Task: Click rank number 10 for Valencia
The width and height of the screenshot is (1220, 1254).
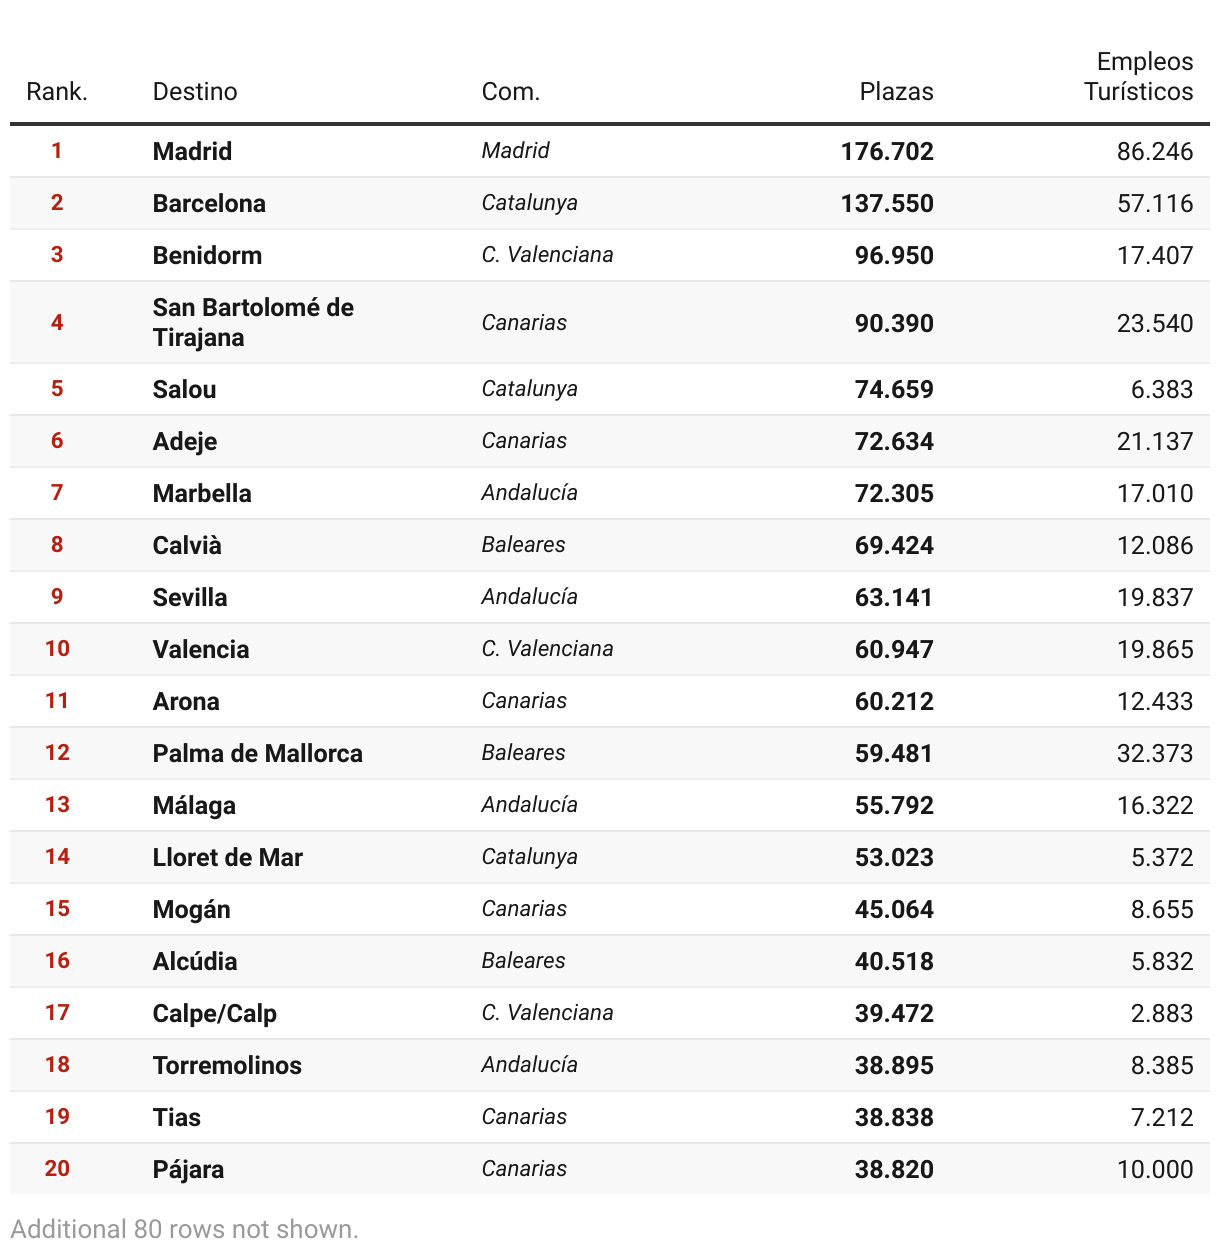Action: click(57, 649)
